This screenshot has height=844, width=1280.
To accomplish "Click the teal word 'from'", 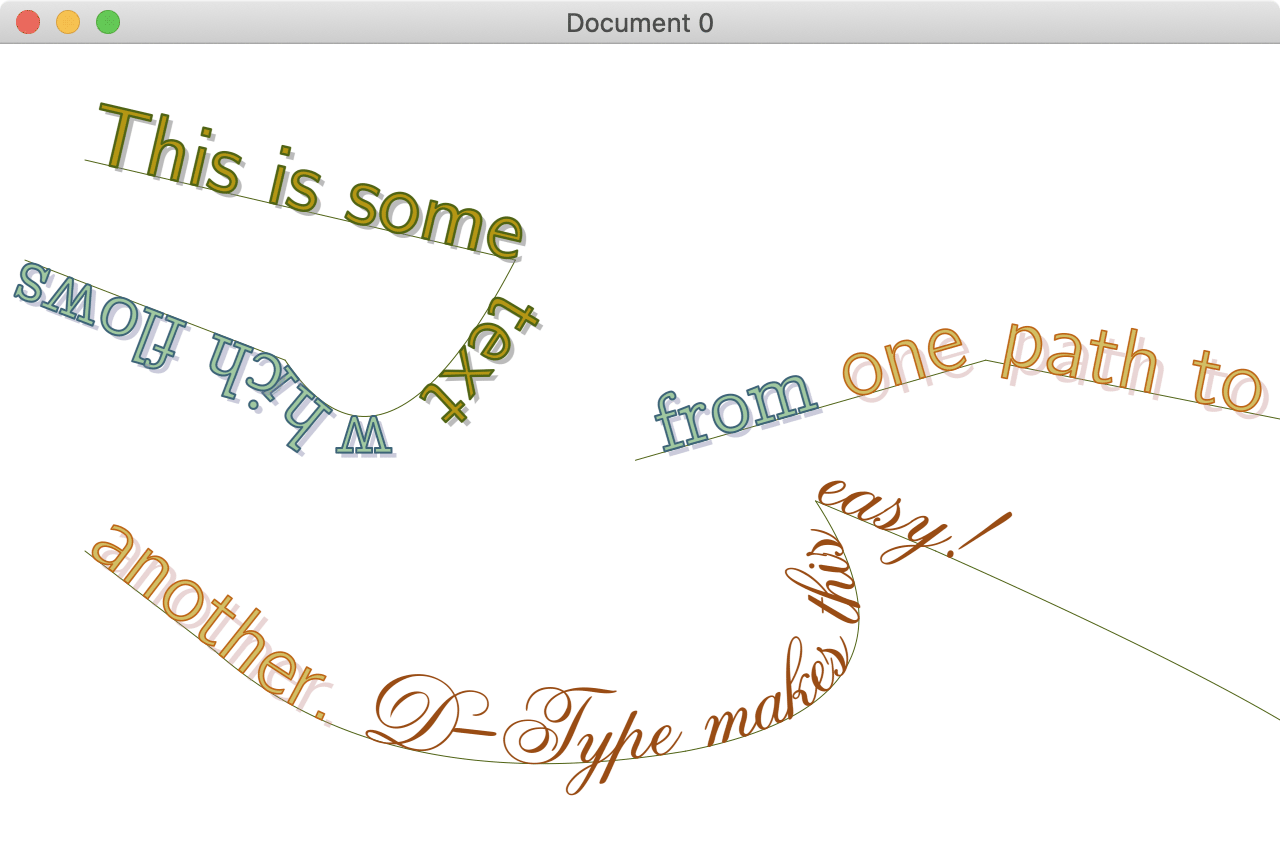I will [734, 409].
